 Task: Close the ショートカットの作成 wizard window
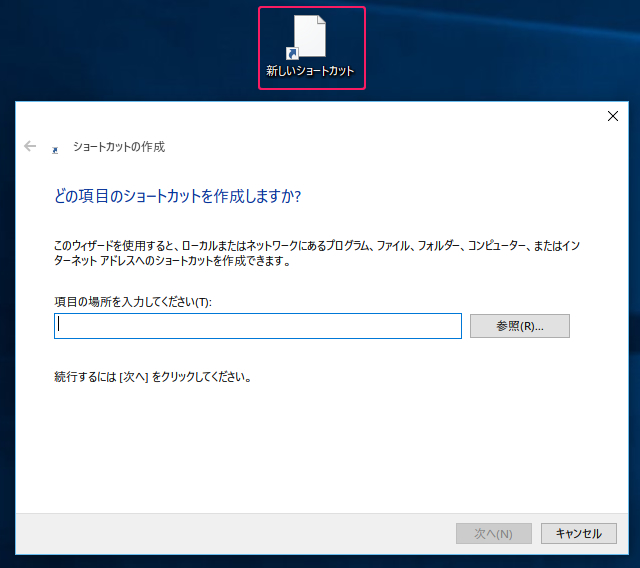612,116
